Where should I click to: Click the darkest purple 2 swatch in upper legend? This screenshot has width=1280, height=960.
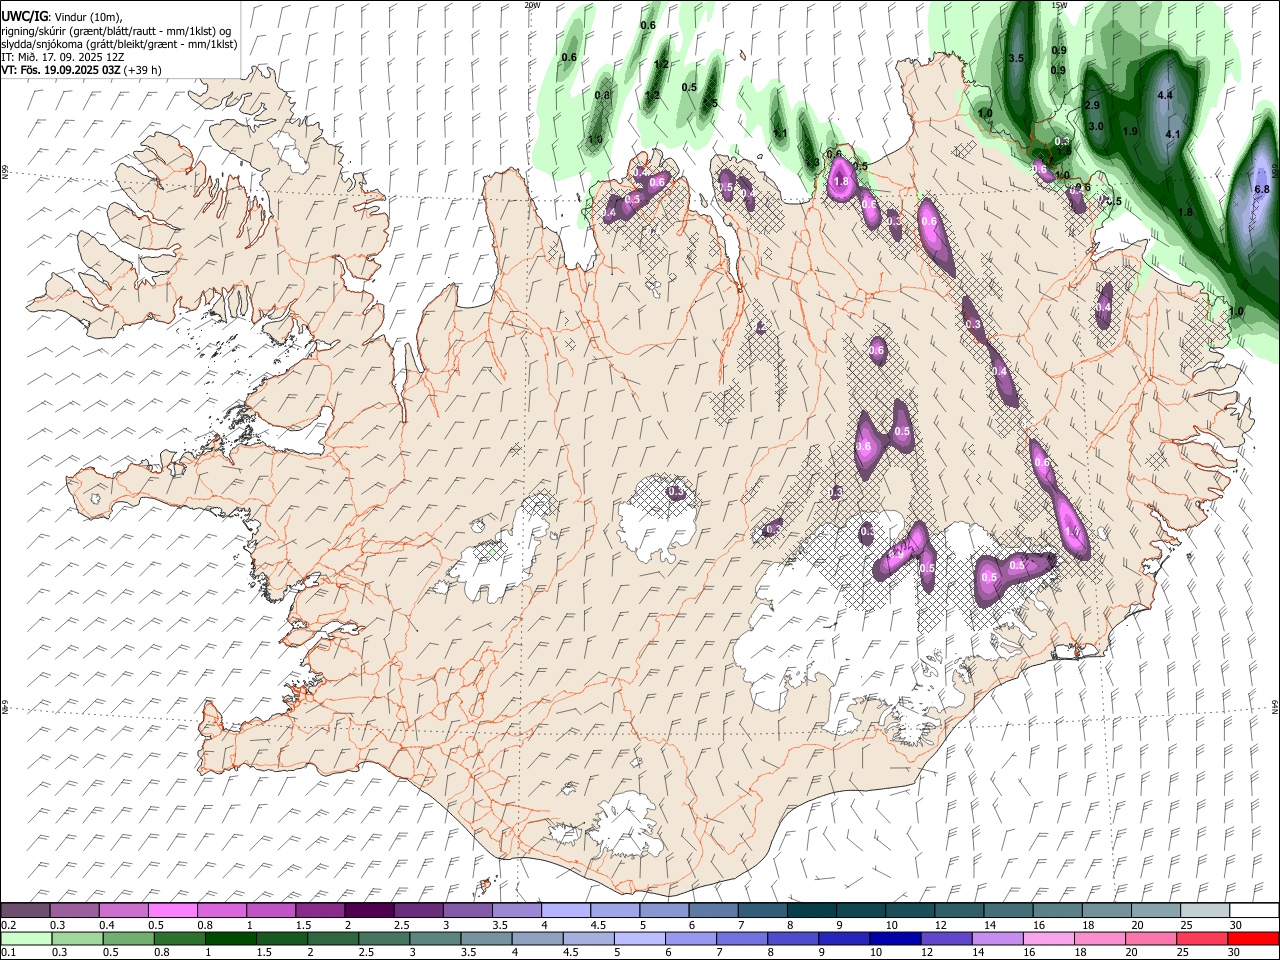click(369, 911)
